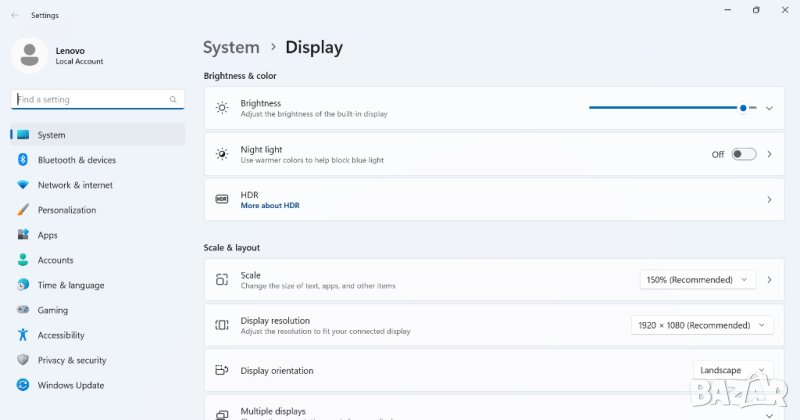Click the Brightness slider track

[x=660, y=107]
